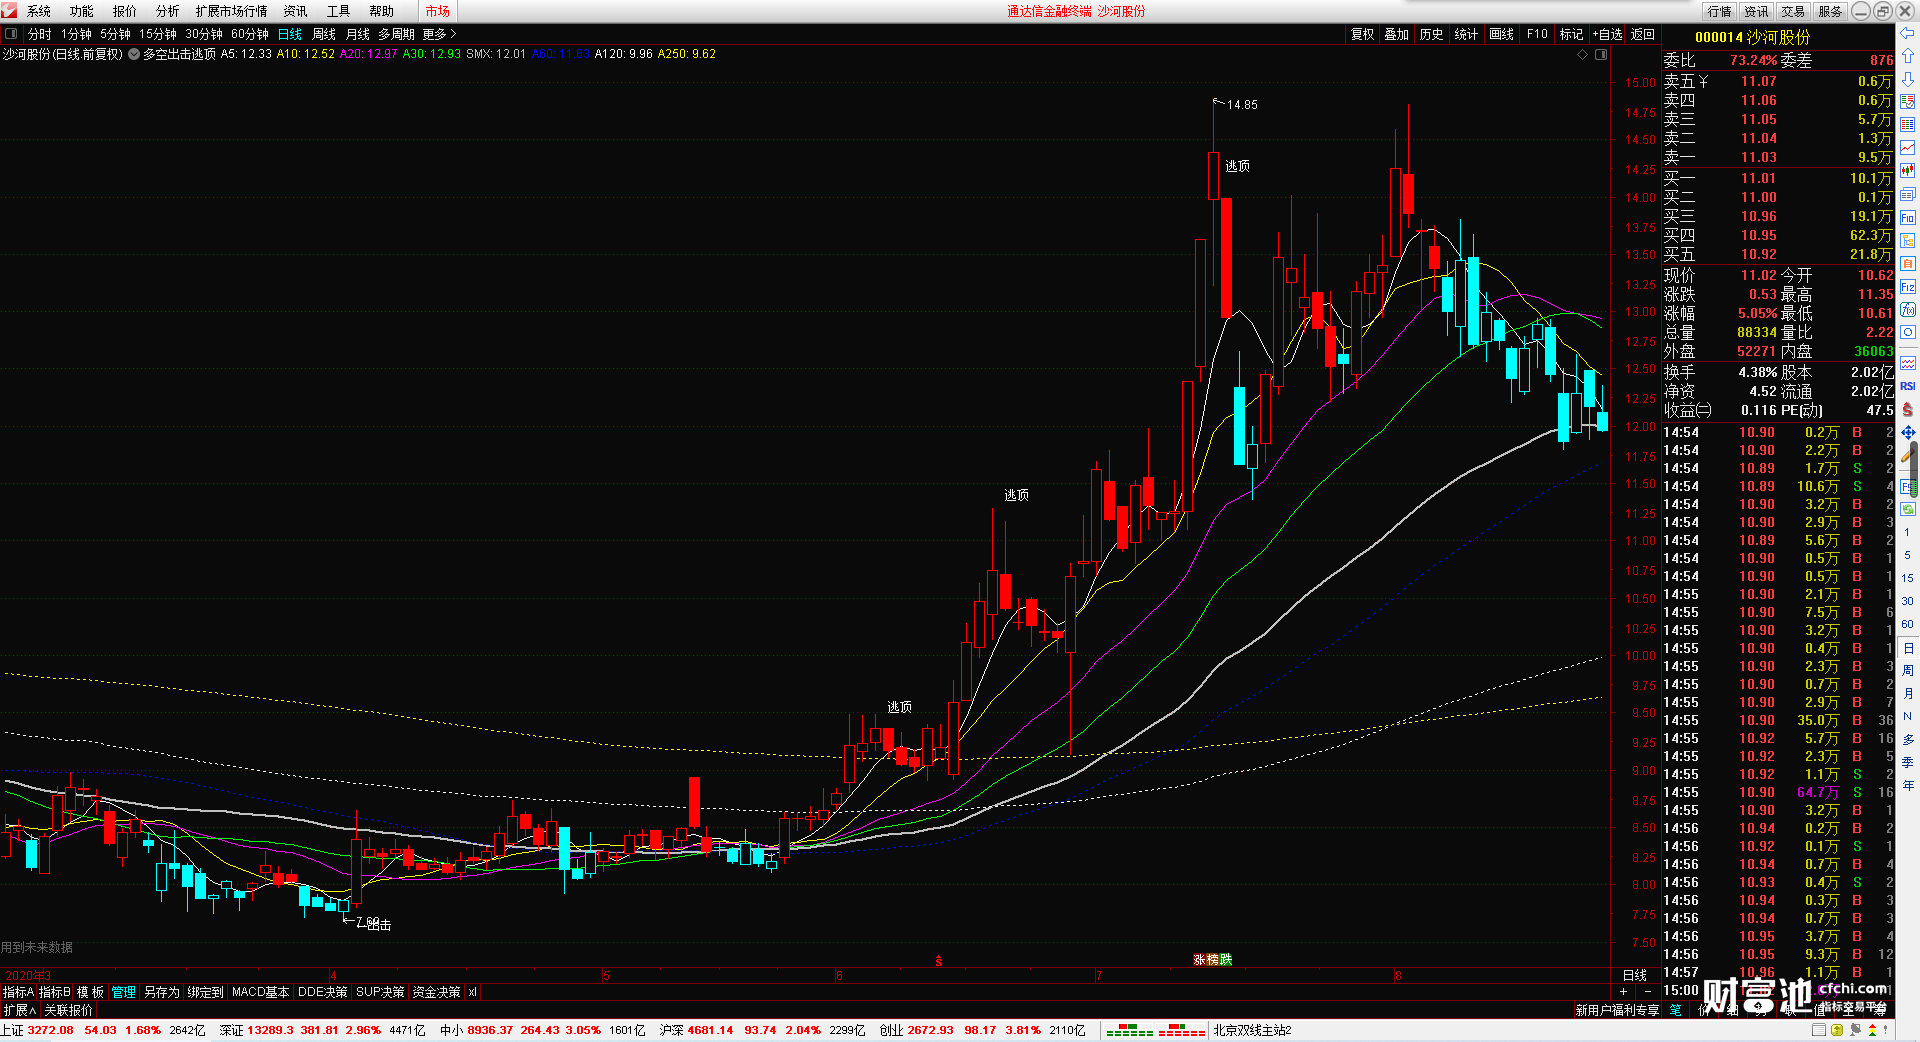Click the green refresh sidebar icon
The height and width of the screenshot is (1042, 1920).
tap(1907, 510)
